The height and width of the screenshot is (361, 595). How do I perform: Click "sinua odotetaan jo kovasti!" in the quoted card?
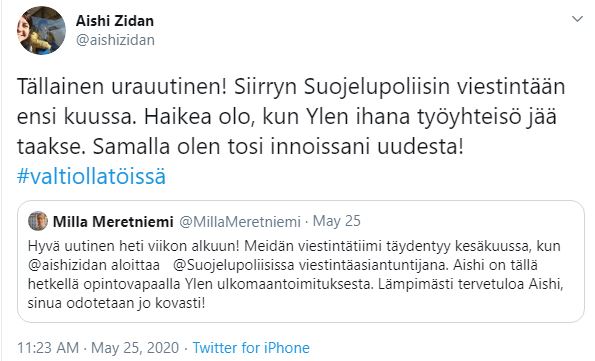tap(116, 303)
